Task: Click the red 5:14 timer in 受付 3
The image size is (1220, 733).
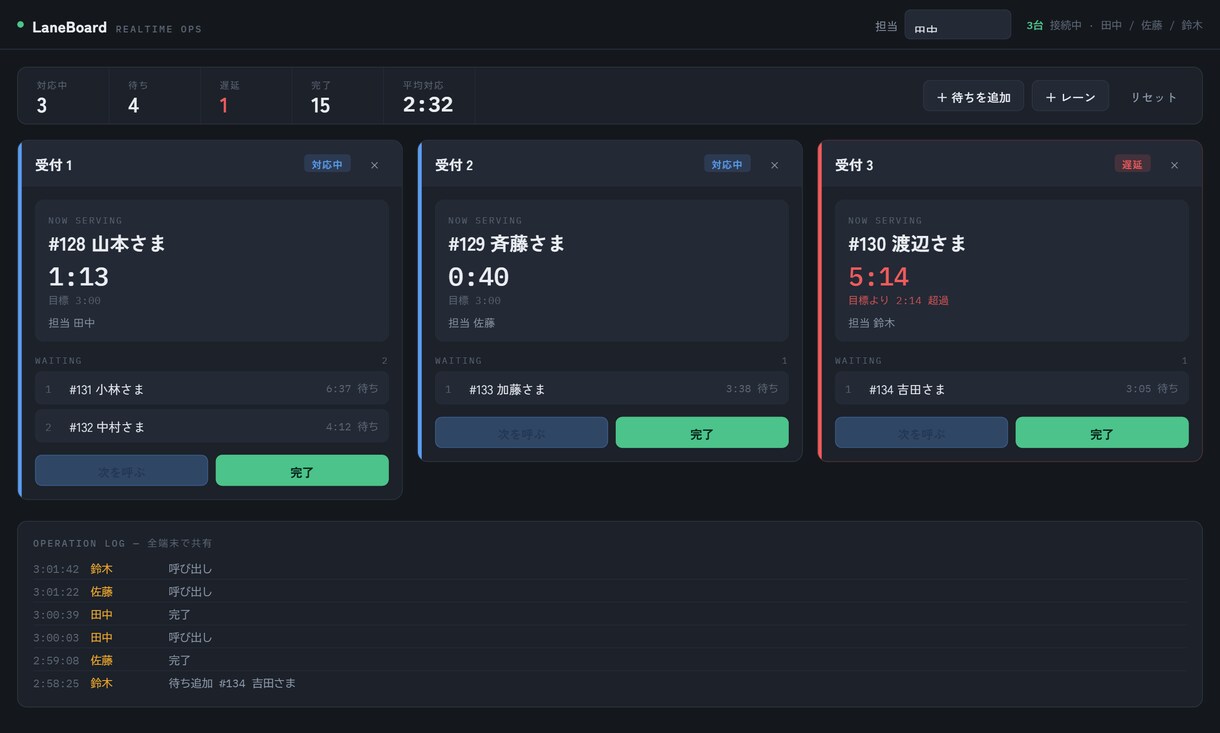Action: (879, 277)
